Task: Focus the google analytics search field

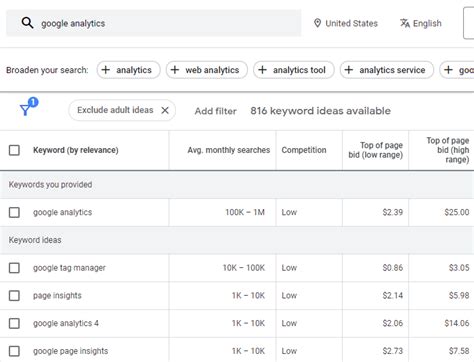Action: pos(154,23)
